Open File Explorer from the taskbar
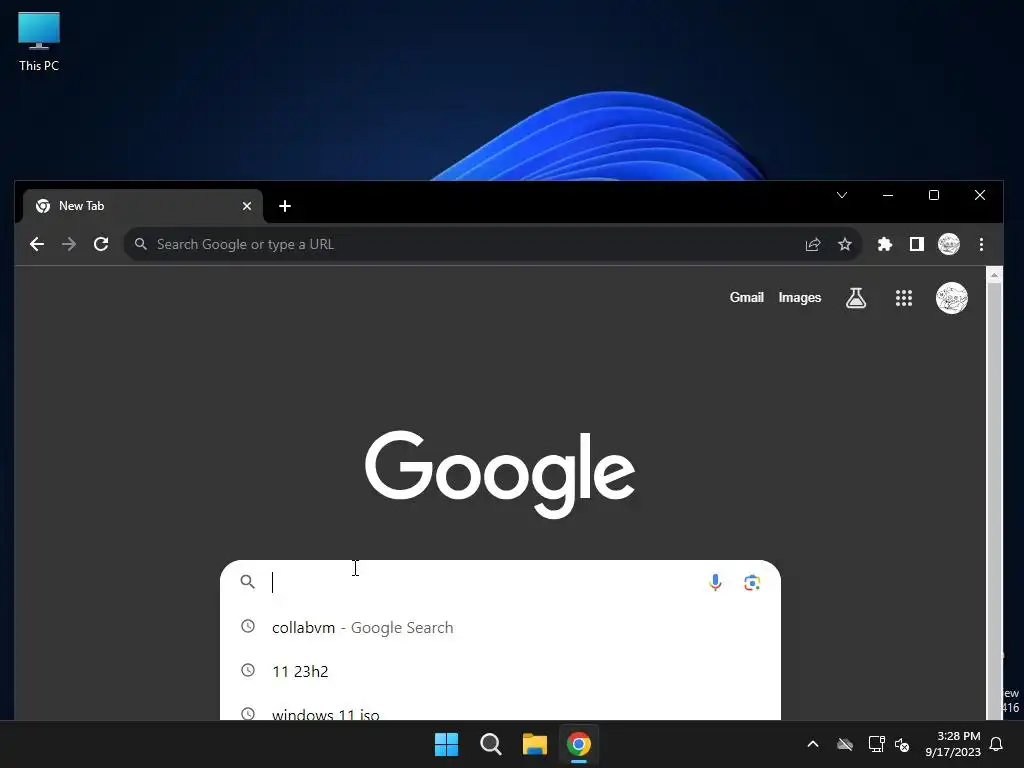Image resolution: width=1024 pixels, height=768 pixels. (x=535, y=744)
